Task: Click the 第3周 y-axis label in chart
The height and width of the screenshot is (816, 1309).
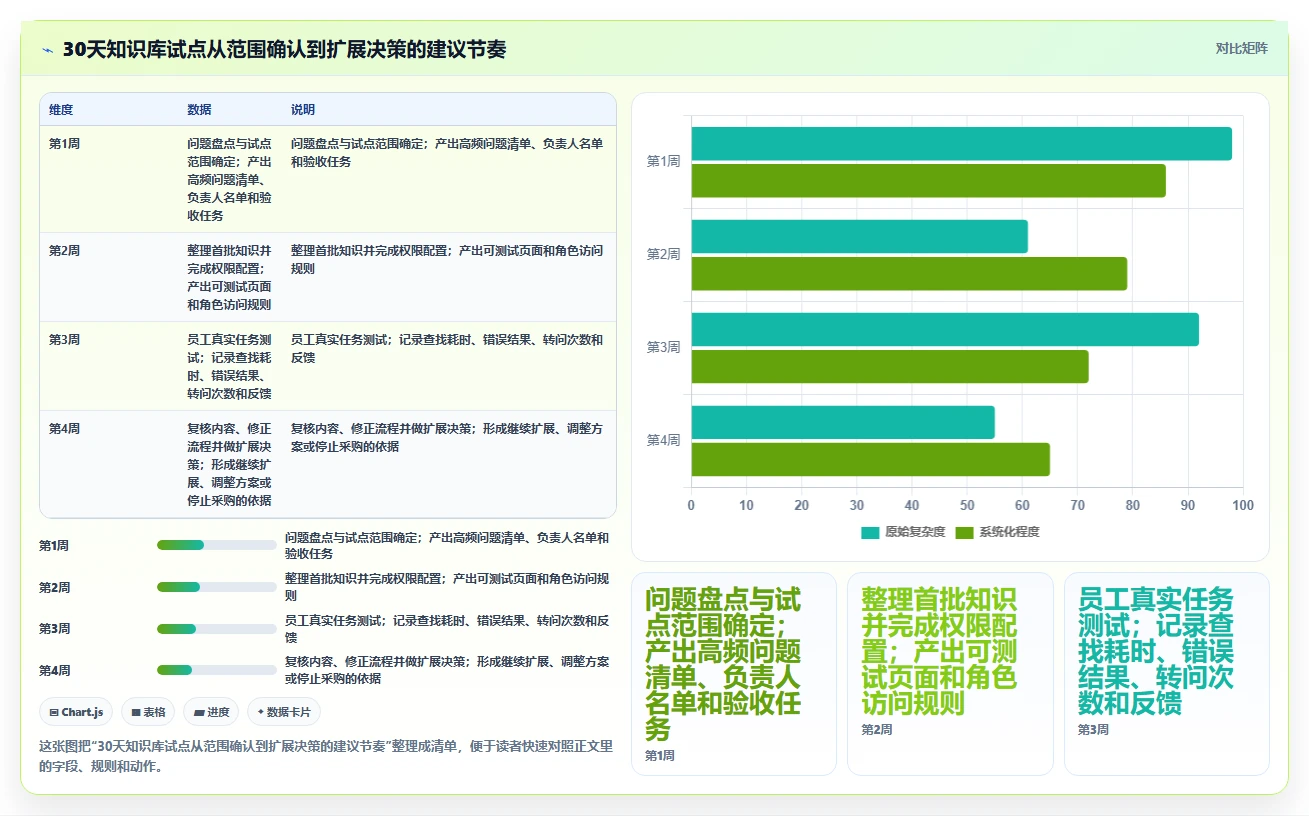Action: point(663,348)
